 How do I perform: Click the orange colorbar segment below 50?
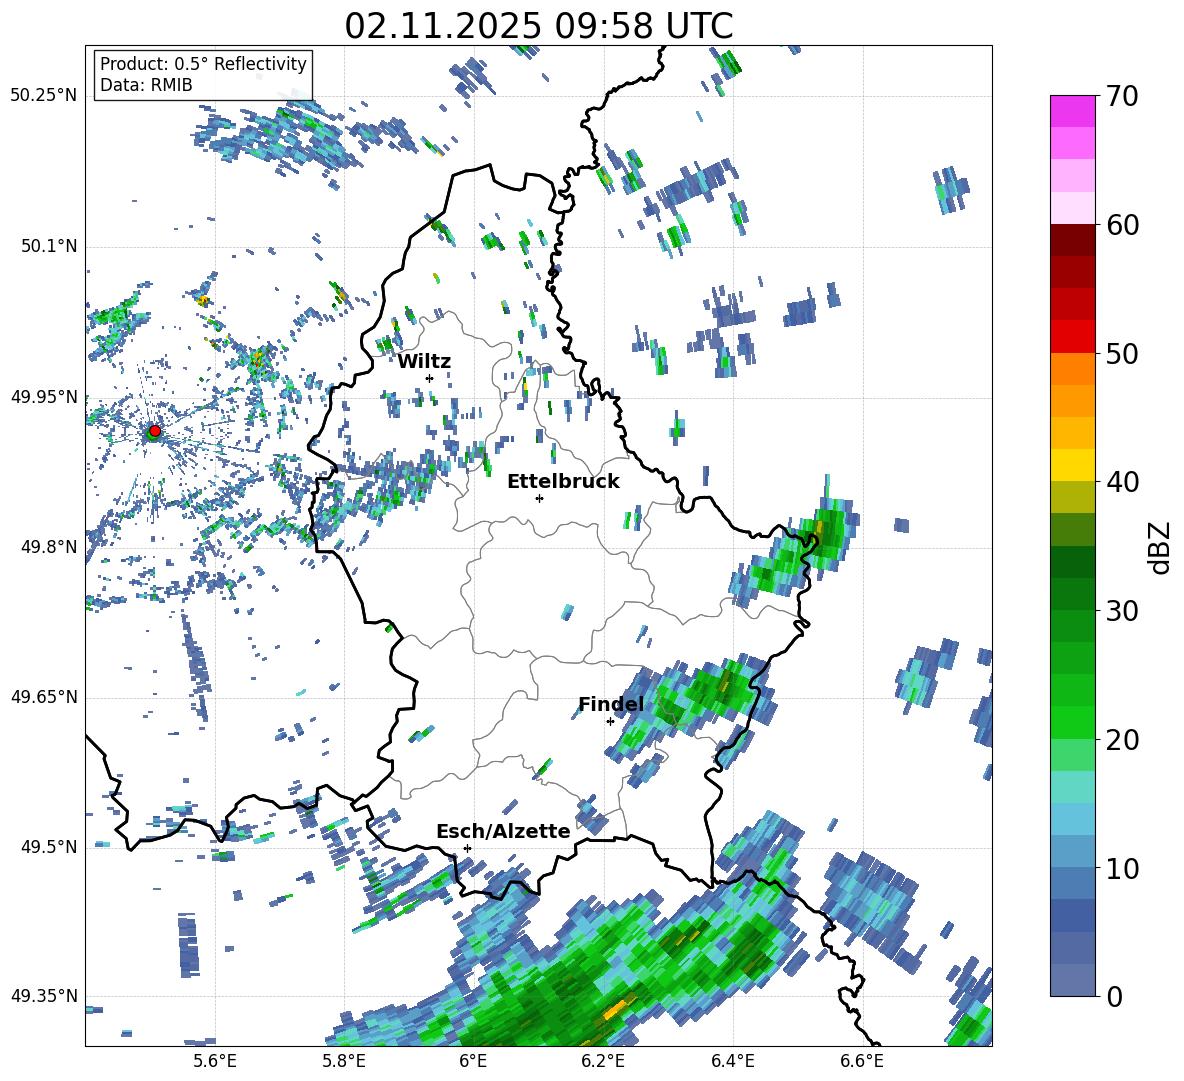1073,369
